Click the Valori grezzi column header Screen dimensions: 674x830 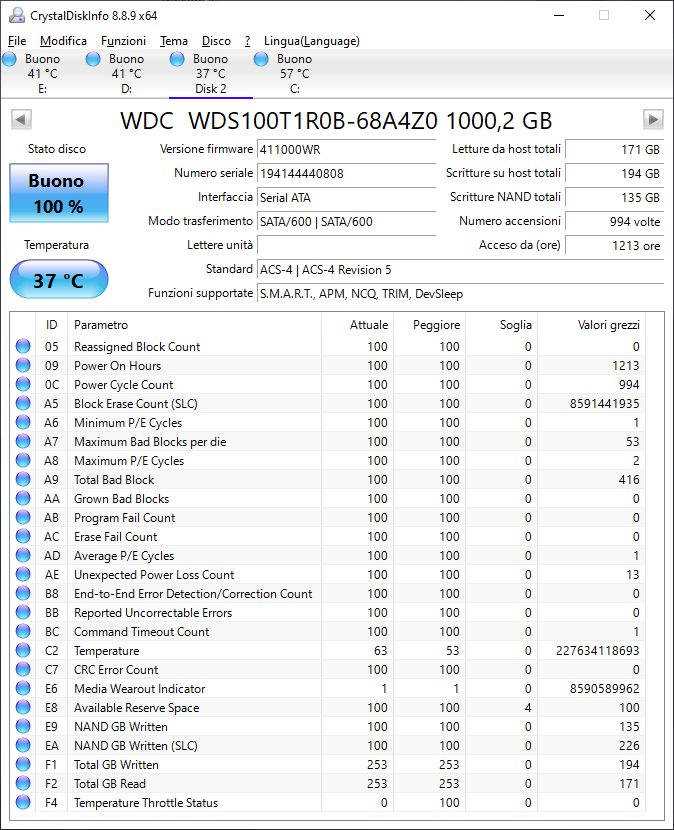click(x=591, y=324)
